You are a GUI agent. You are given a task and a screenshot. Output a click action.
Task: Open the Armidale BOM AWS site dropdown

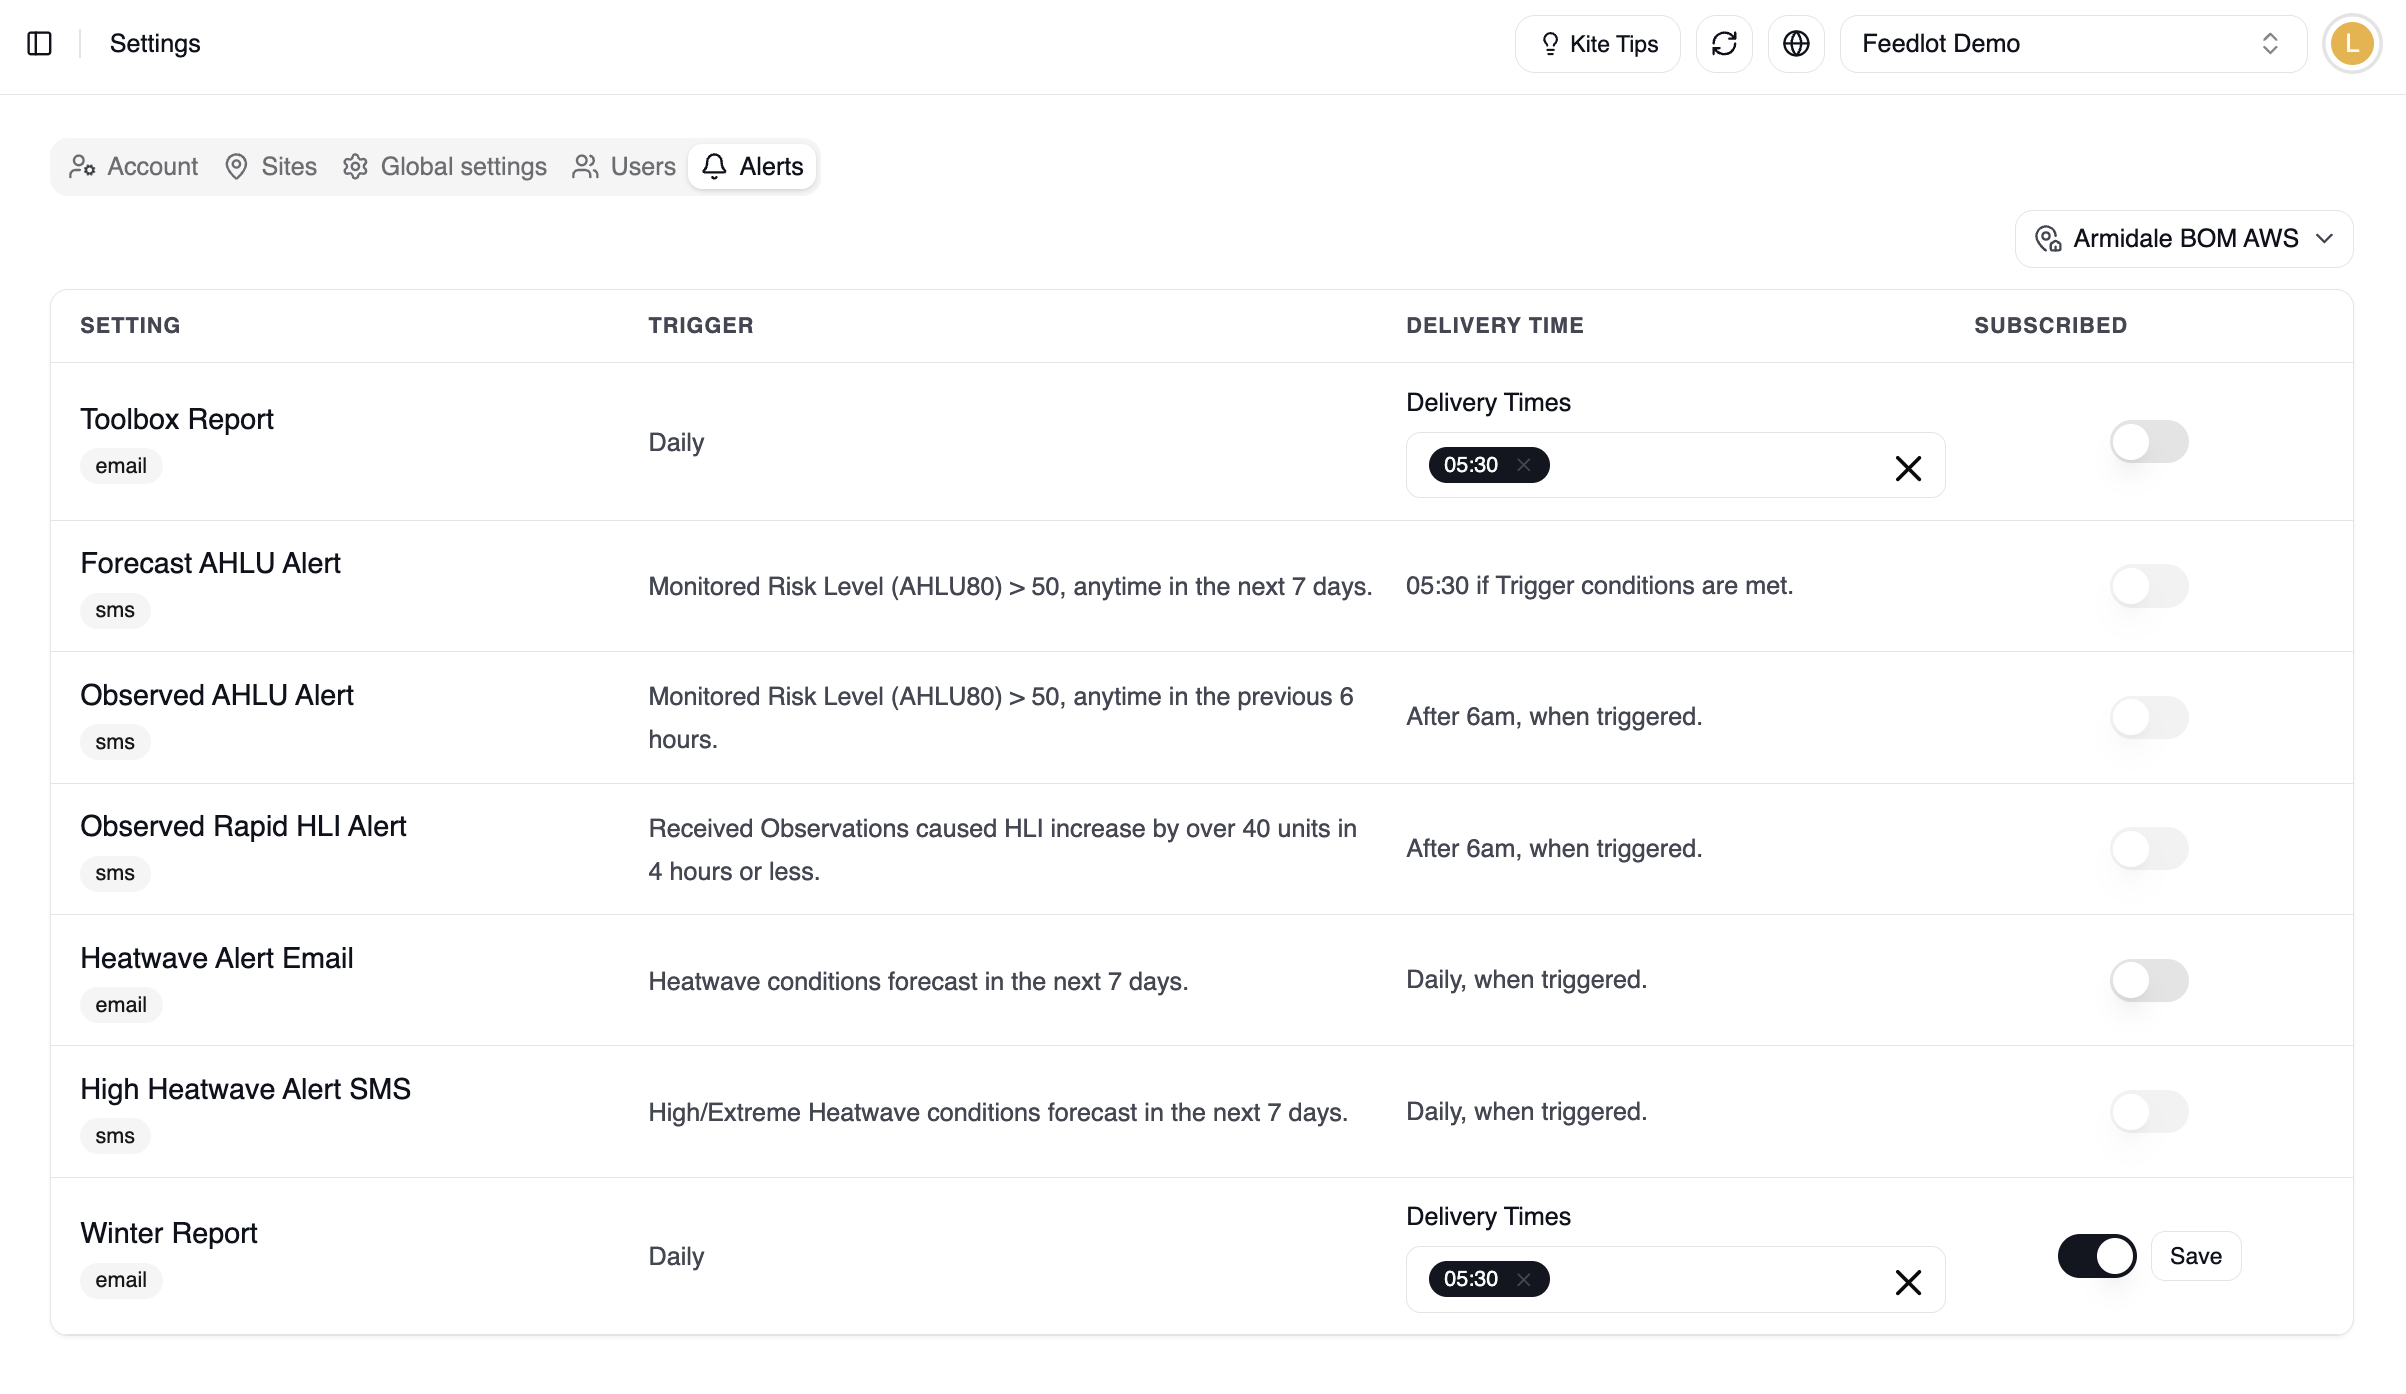pos(2184,239)
